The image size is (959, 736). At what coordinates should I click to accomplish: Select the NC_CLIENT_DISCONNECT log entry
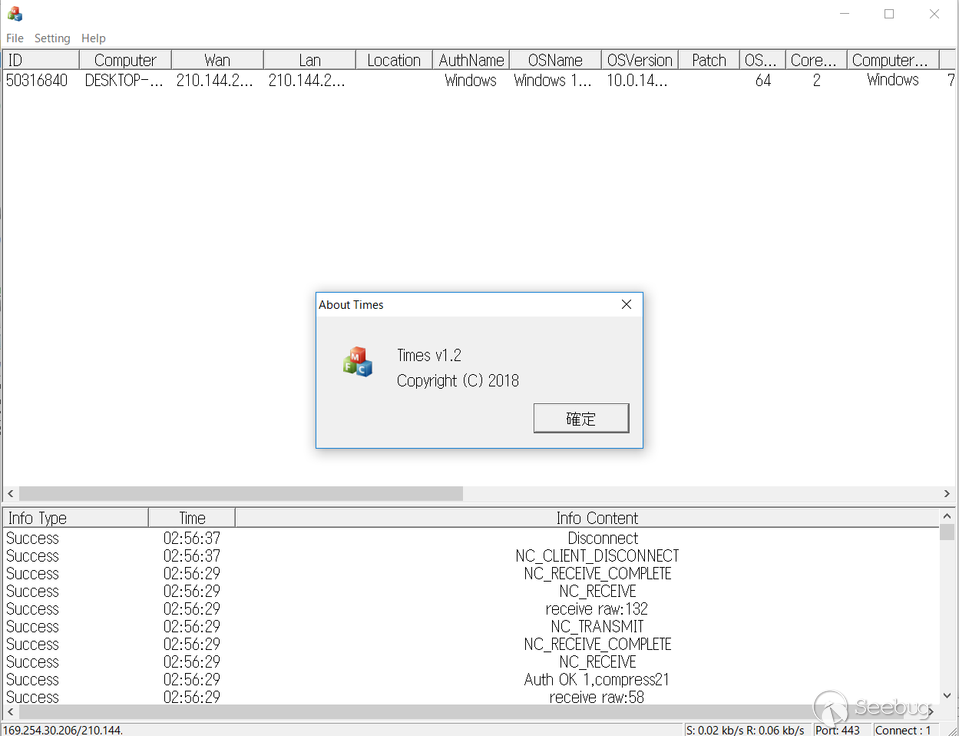point(471,556)
